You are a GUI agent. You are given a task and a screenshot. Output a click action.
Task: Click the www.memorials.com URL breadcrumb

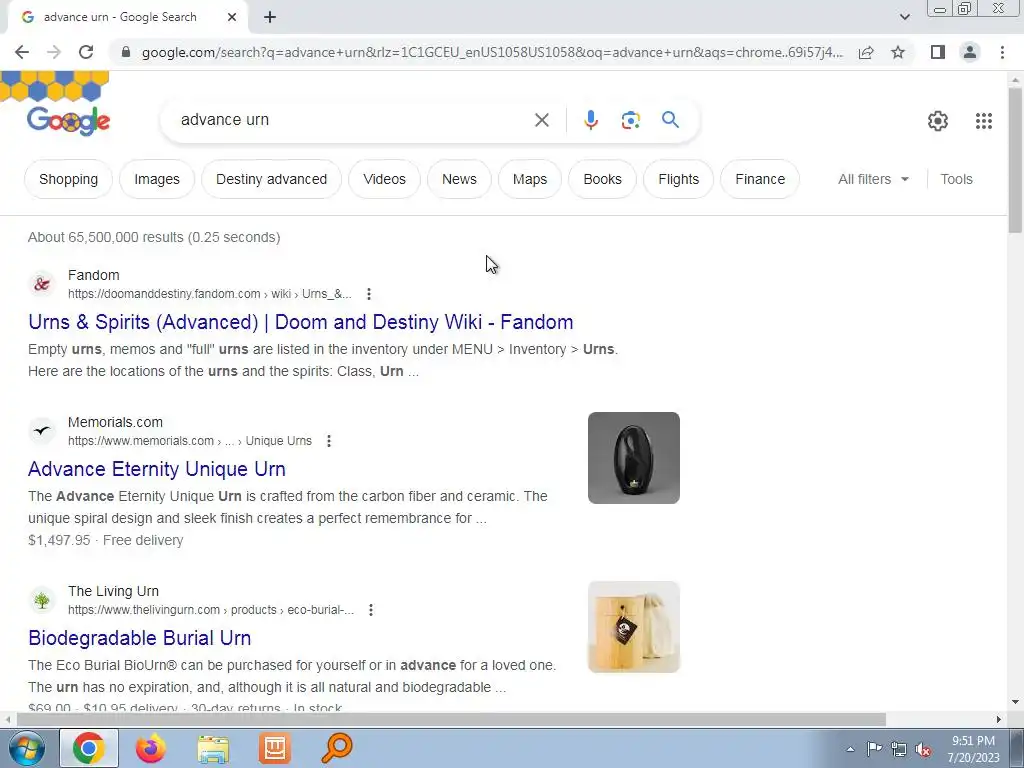coord(189,441)
